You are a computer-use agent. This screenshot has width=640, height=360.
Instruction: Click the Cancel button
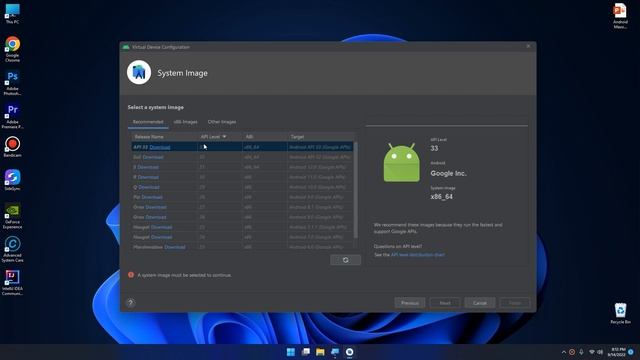[x=480, y=303]
